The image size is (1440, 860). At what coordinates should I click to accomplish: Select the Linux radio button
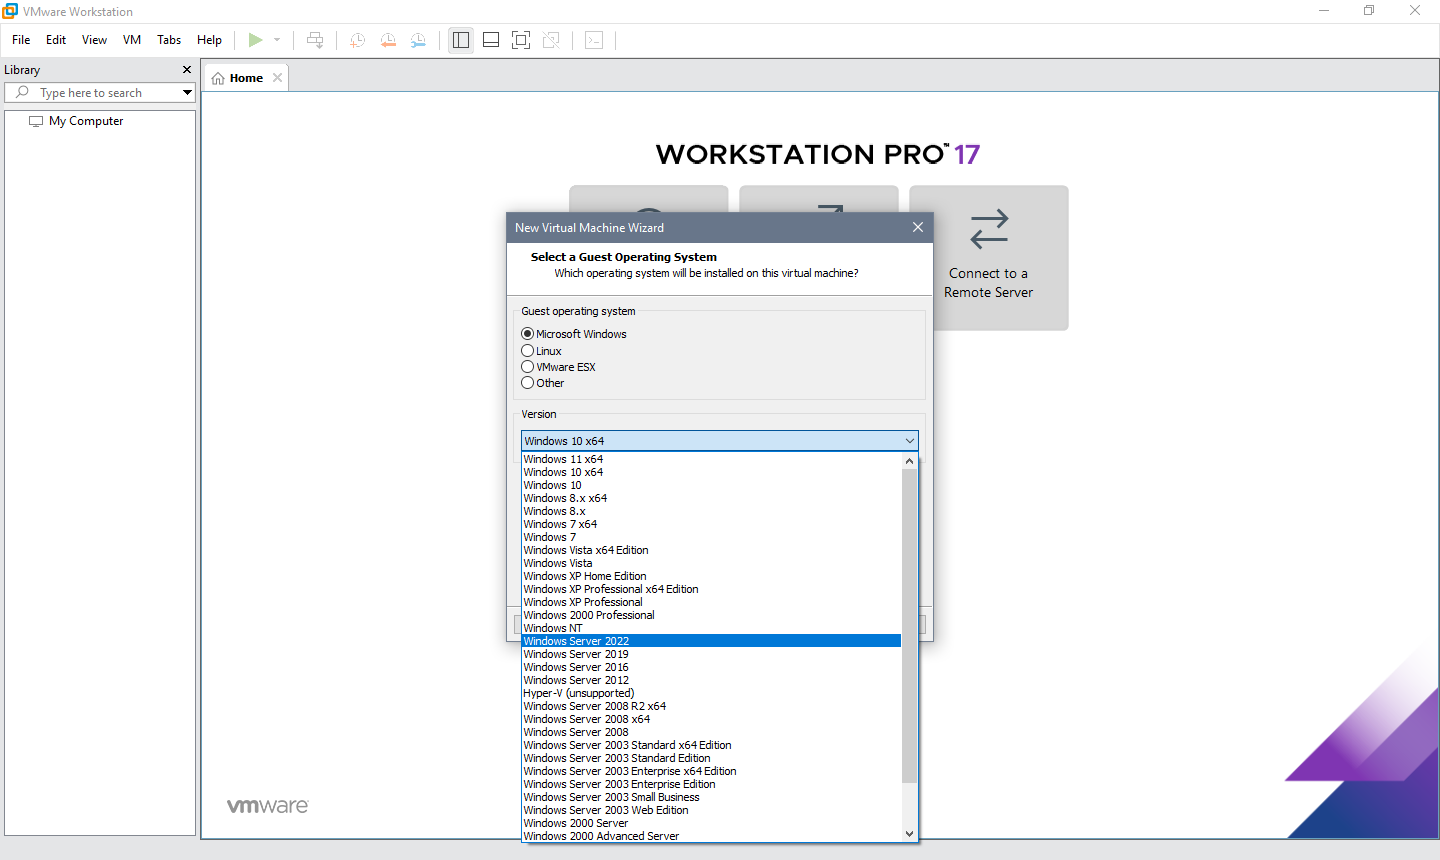coord(528,351)
